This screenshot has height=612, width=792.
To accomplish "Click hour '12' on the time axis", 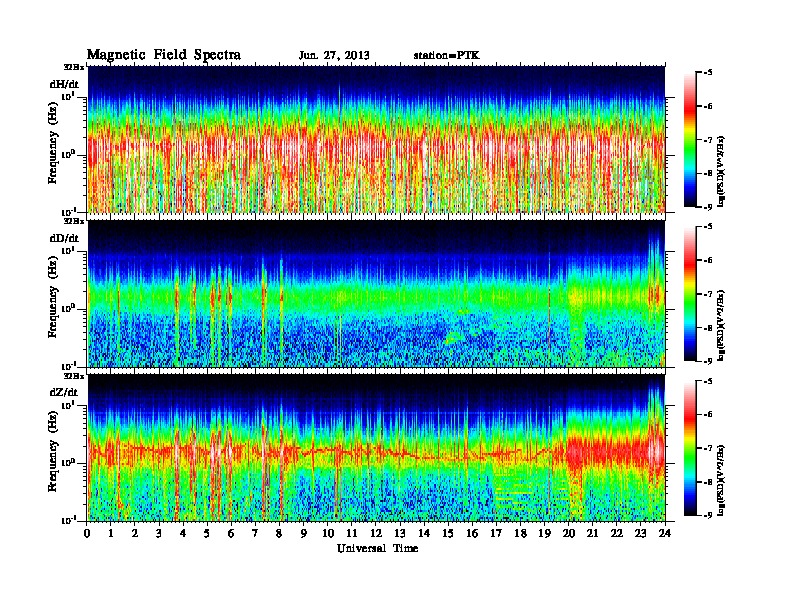I will point(376,533).
